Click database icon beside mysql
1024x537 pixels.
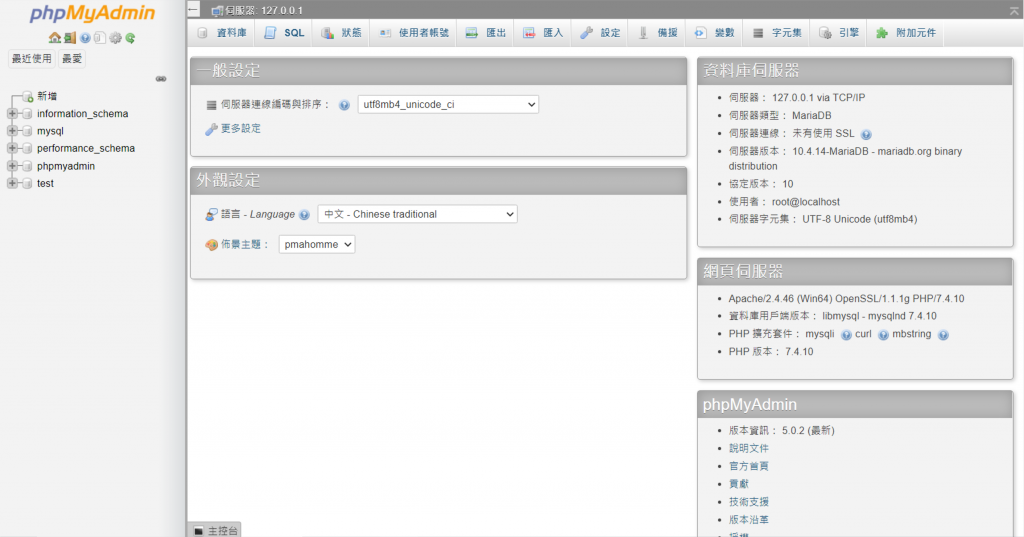[x=27, y=131]
